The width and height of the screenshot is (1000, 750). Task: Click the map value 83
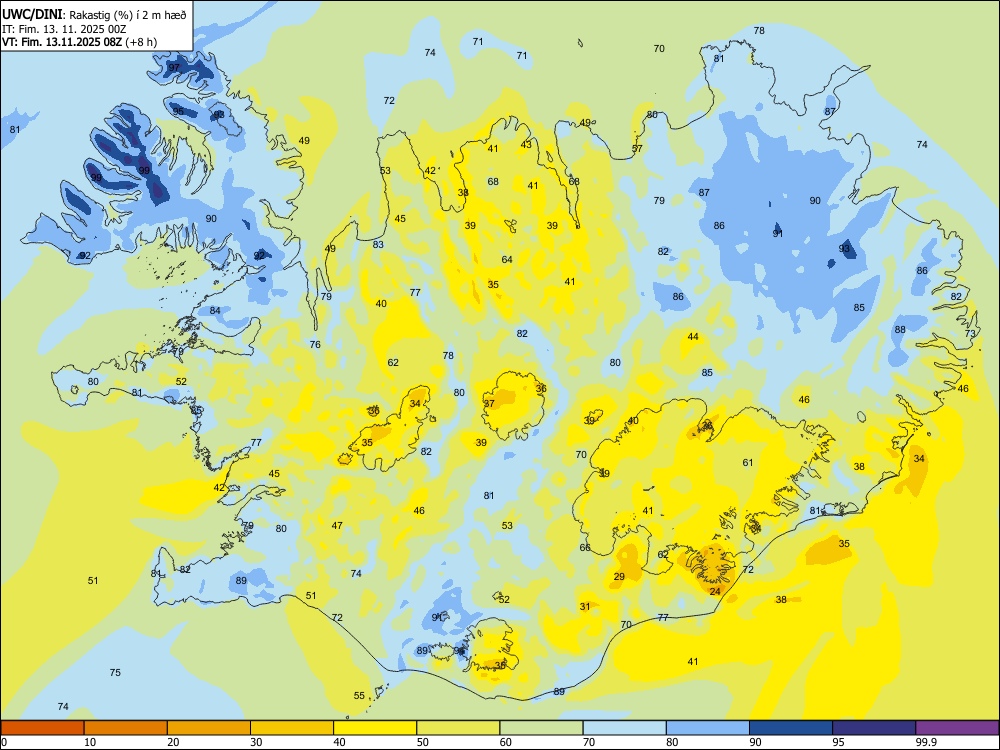click(378, 244)
